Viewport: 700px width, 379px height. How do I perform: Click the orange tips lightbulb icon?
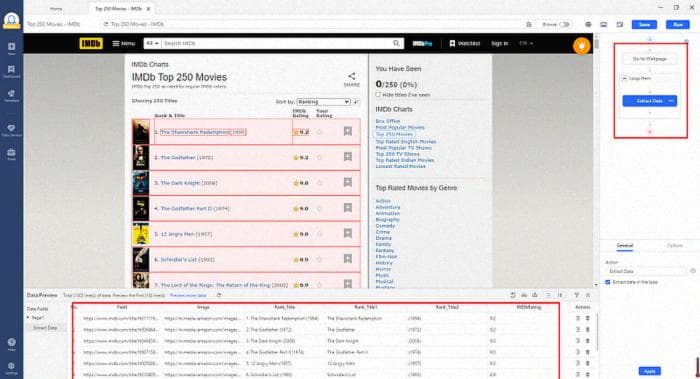tap(581, 46)
